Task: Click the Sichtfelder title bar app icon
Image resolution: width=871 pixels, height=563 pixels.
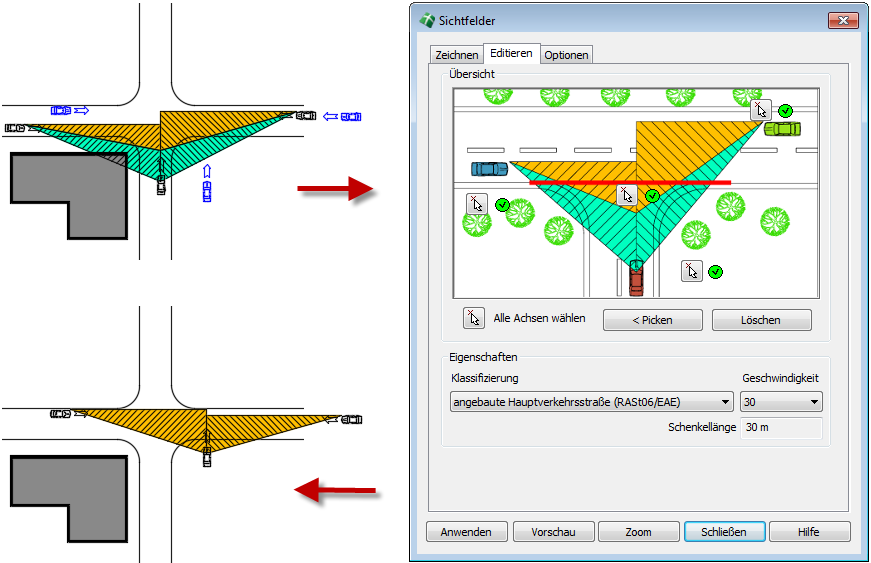Action: click(427, 21)
